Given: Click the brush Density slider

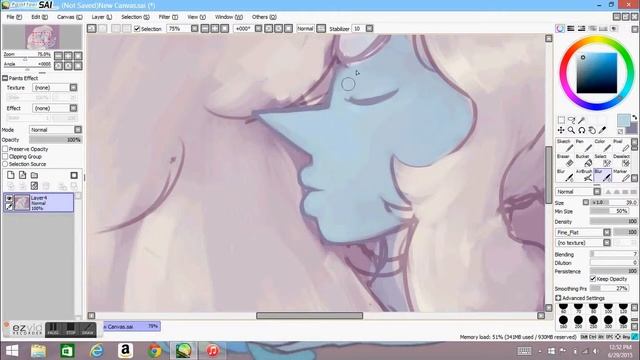Looking at the screenshot, I should pyautogui.click(x=613, y=221).
